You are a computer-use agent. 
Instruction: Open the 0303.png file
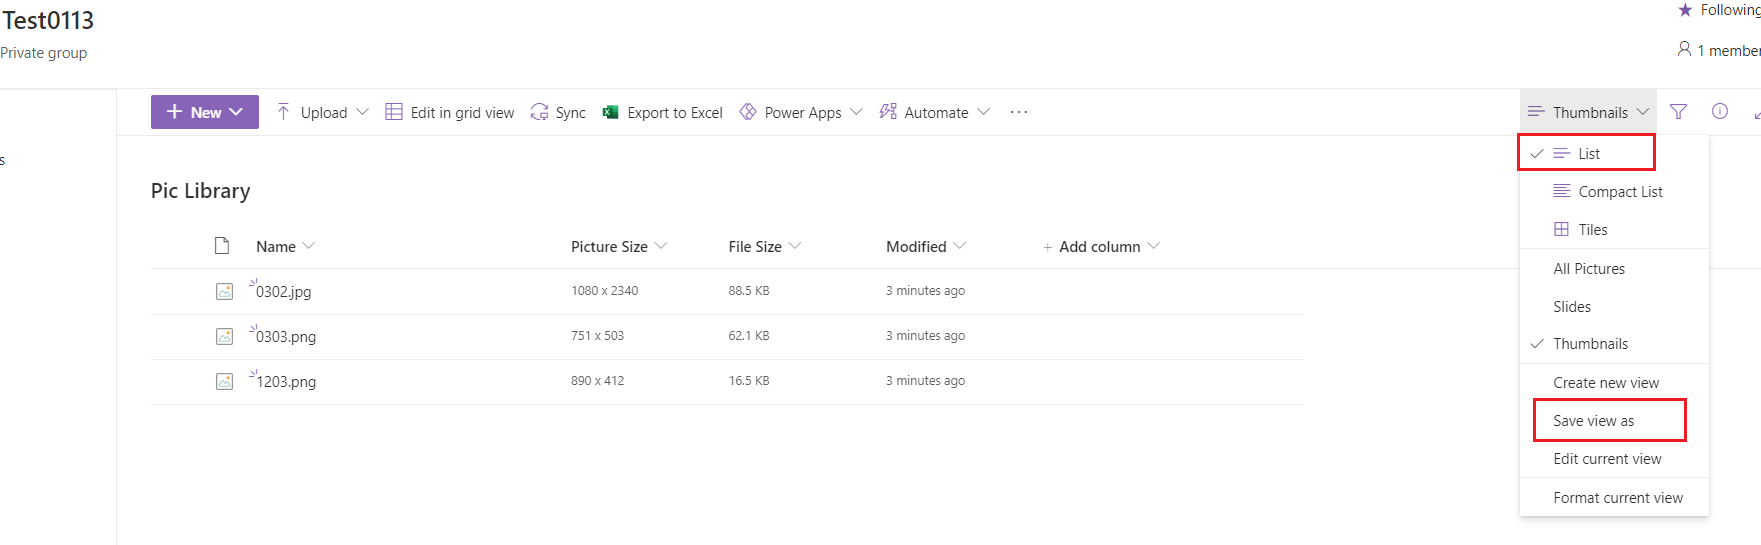[x=286, y=336]
